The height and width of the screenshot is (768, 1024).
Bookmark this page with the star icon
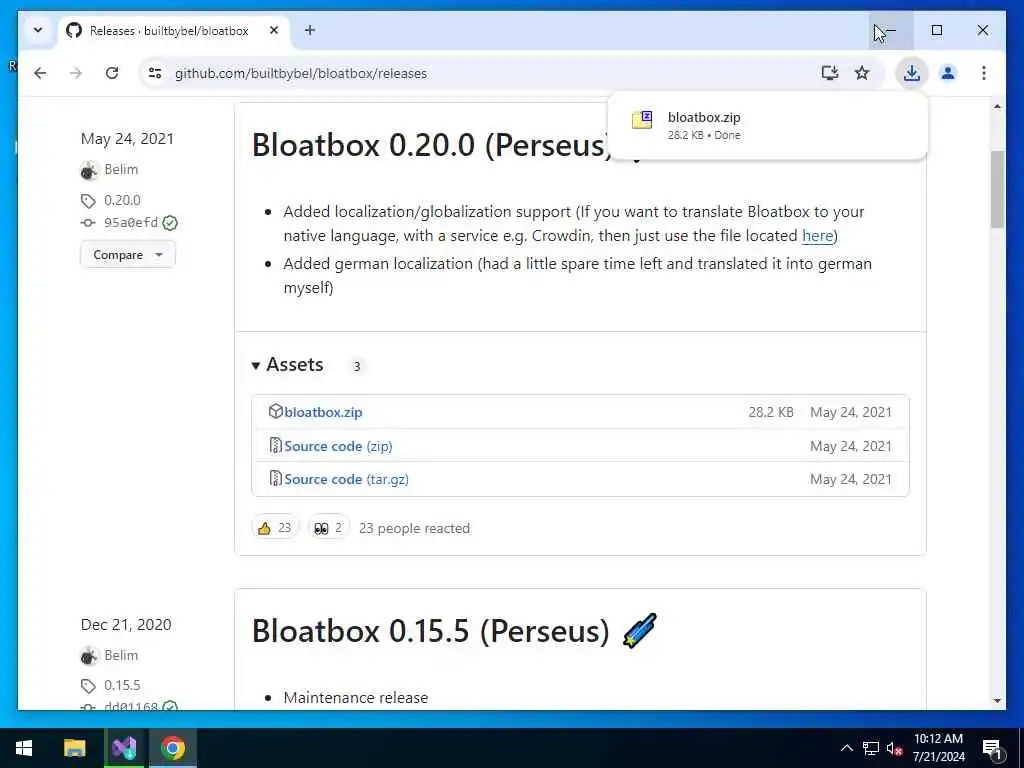(x=862, y=73)
